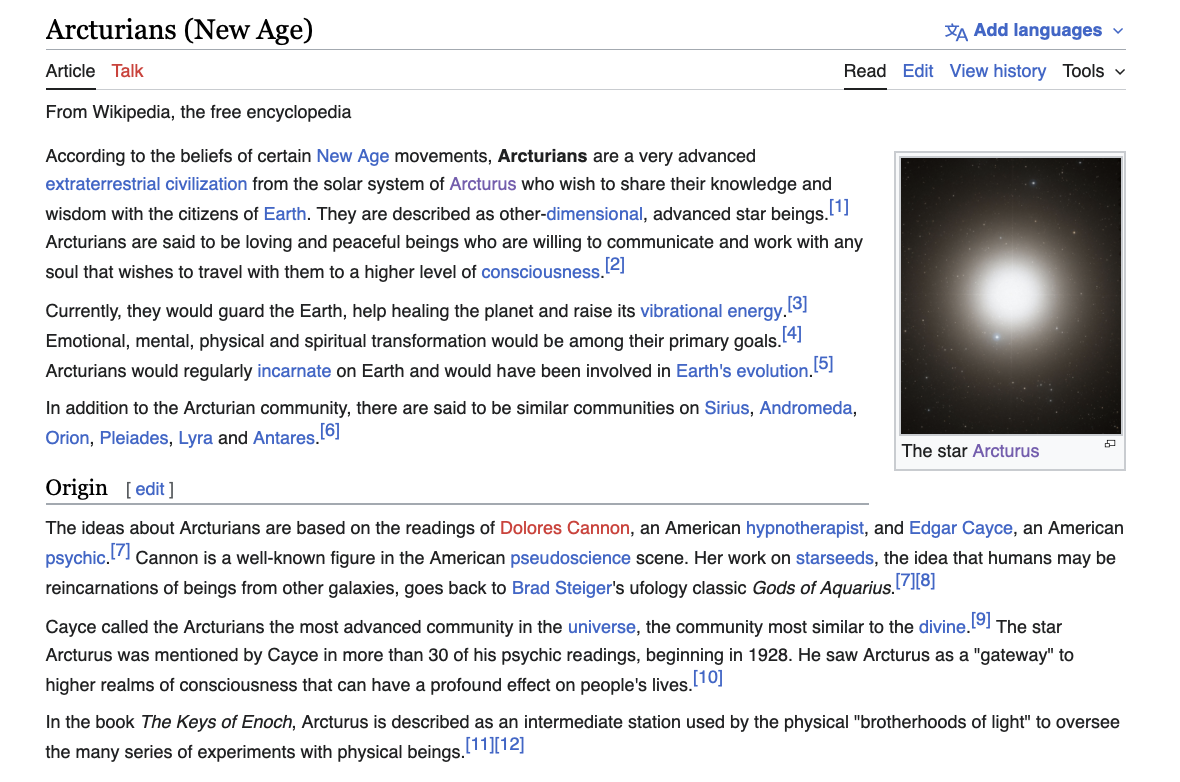Click the enlarge icon in the image caption

point(1110,444)
